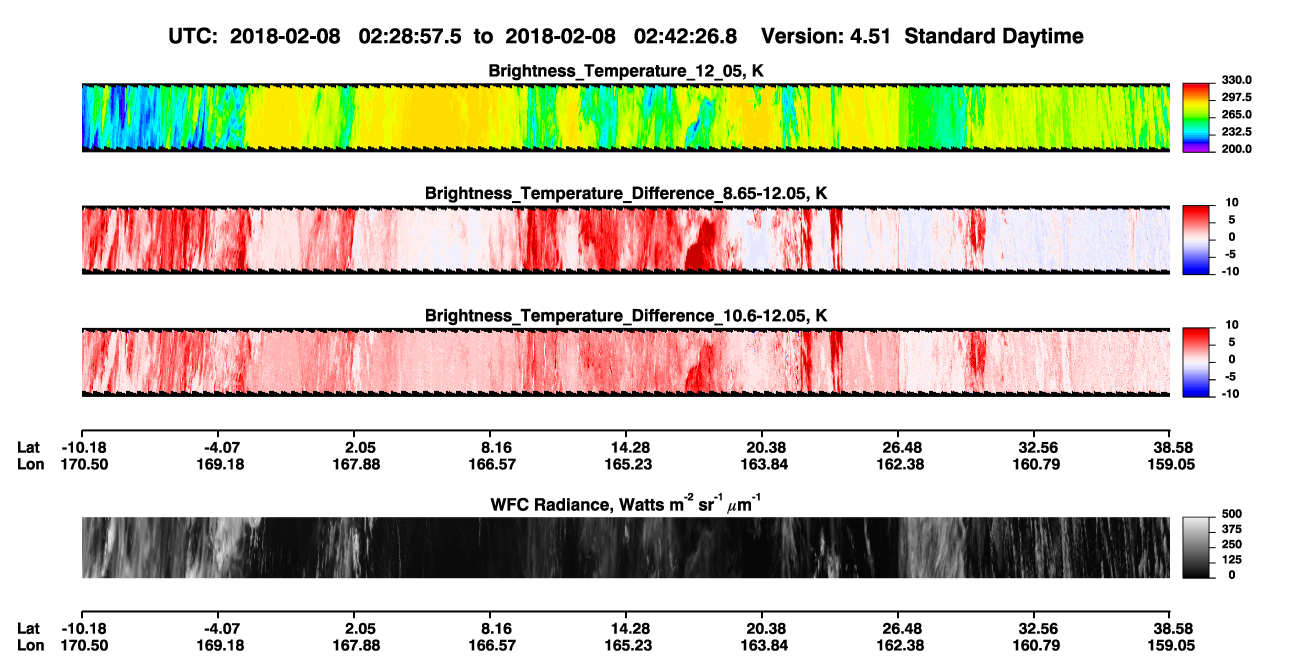
Task: Click latitude 32.56 on the upper axis
Action: [x=1034, y=448]
